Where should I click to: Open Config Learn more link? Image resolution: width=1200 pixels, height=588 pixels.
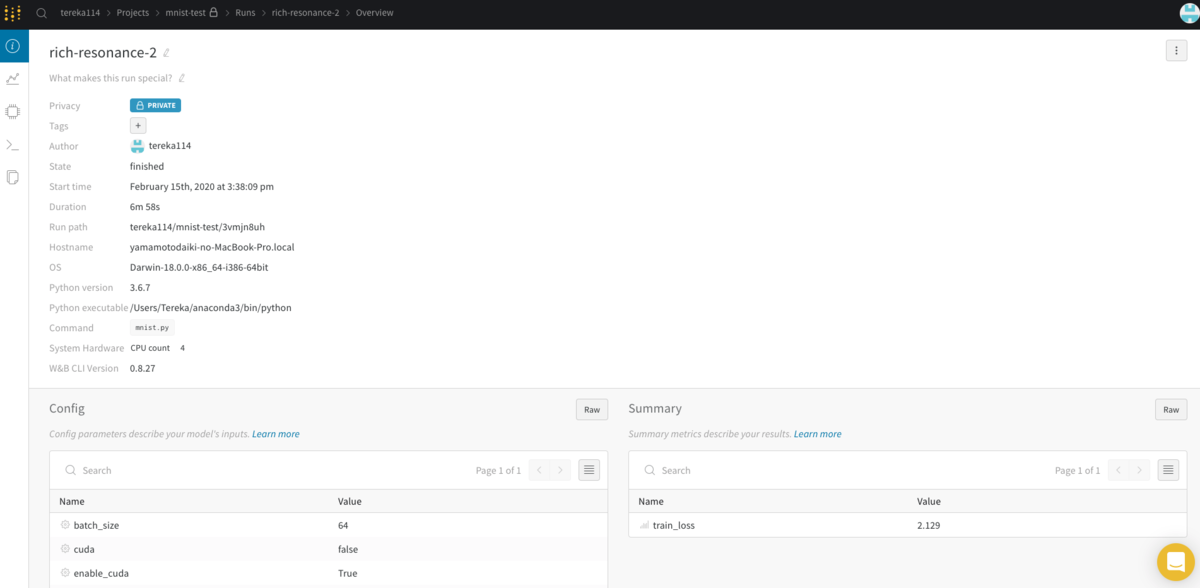[x=276, y=434]
